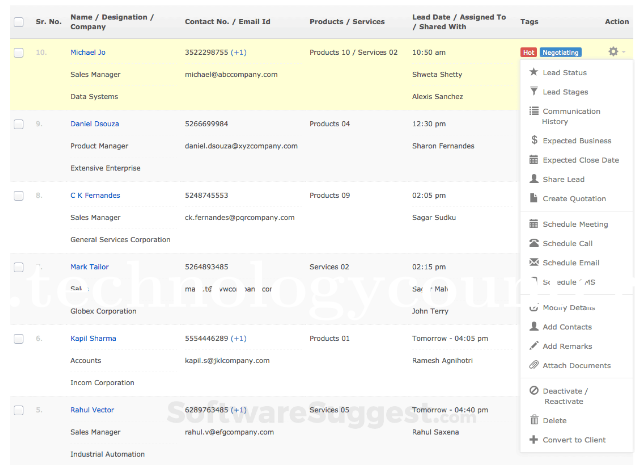Image resolution: width=635 pixels, height=465 pixels.
Task: Click (+1) beside number 3522298755
Action: coord(239,52)
